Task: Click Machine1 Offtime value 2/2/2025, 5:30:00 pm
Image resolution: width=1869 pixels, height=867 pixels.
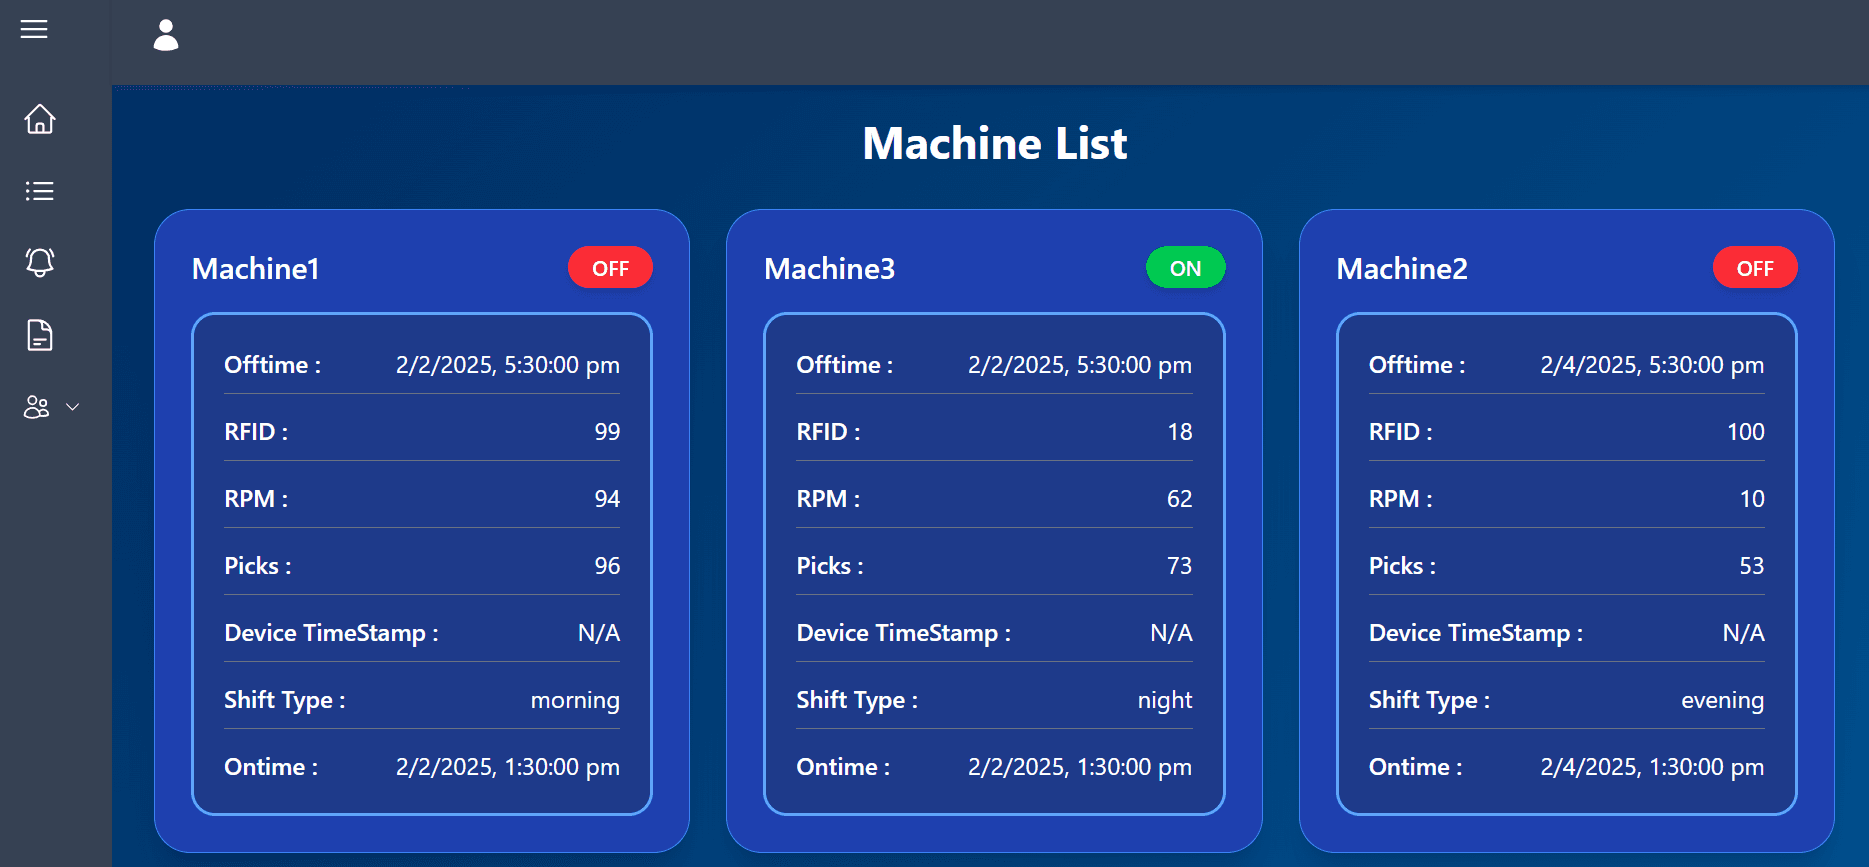Action: tap(508, 365)
